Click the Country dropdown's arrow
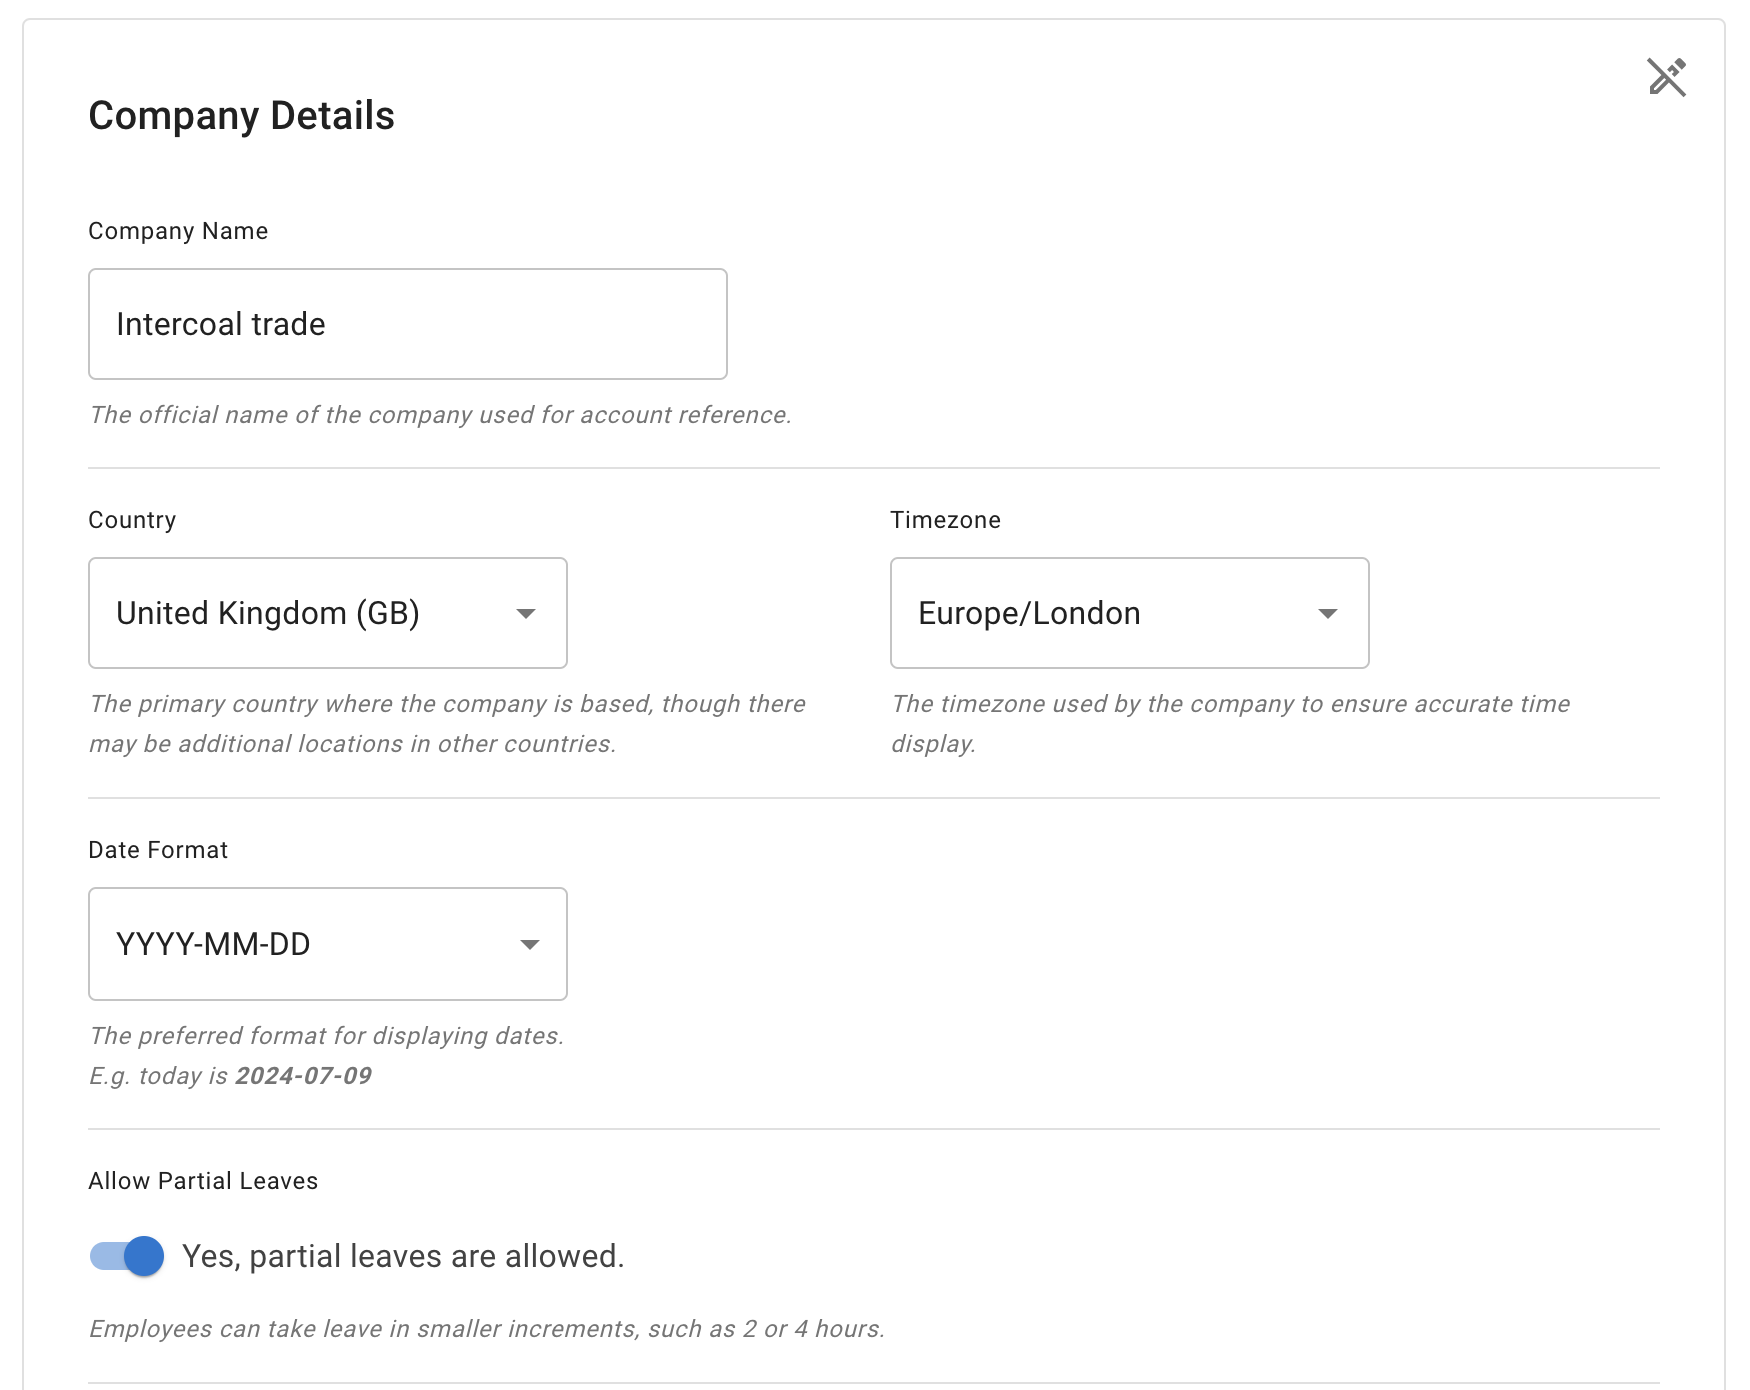1750x1390 pixels. (x=529, y=615)
